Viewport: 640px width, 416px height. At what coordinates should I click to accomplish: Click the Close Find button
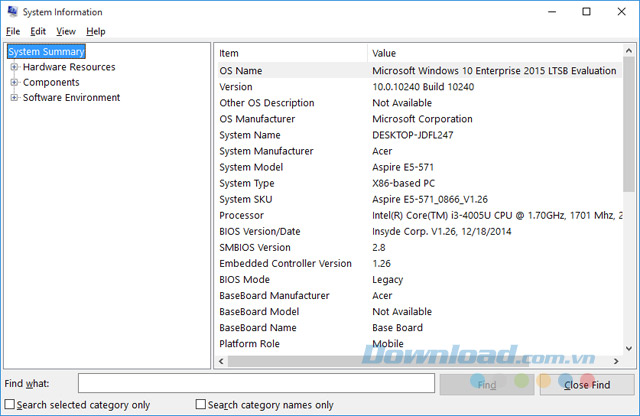coord(587,384)
